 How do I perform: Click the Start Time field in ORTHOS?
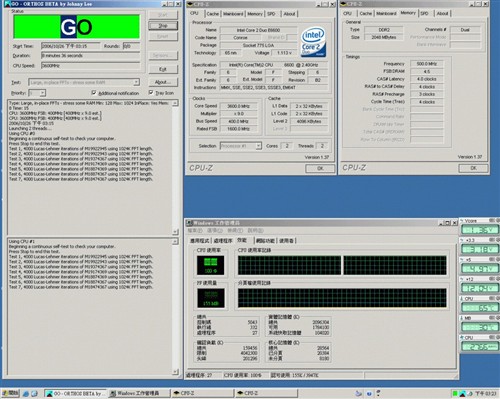coord(70,46)
